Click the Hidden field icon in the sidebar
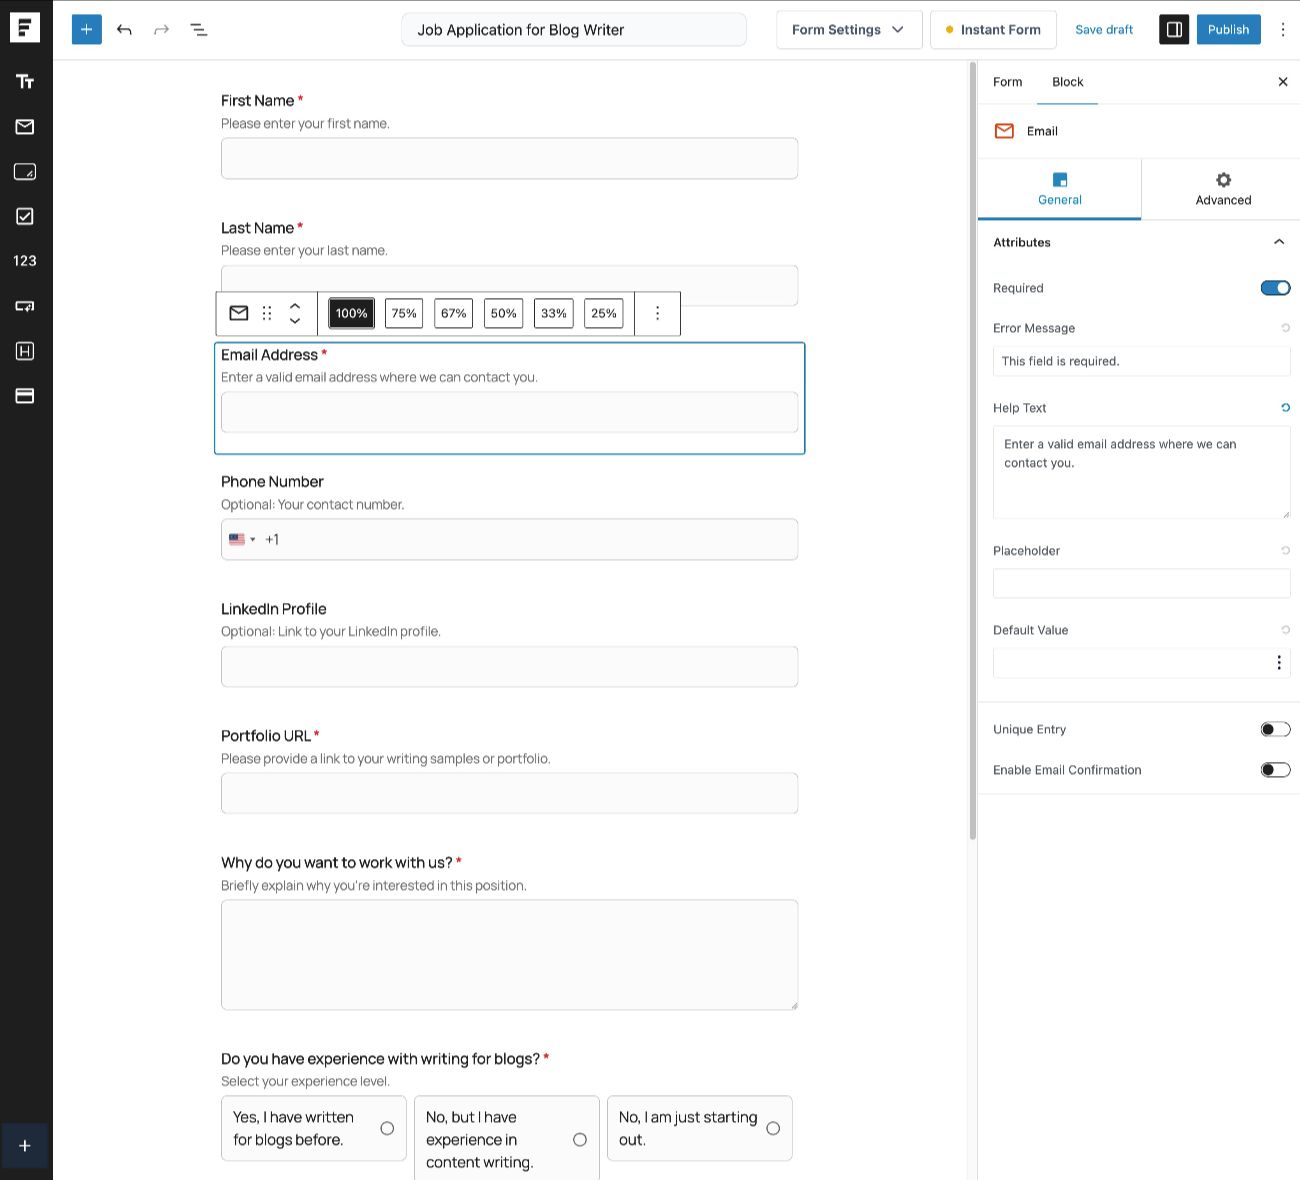 [x=25, y=351]
